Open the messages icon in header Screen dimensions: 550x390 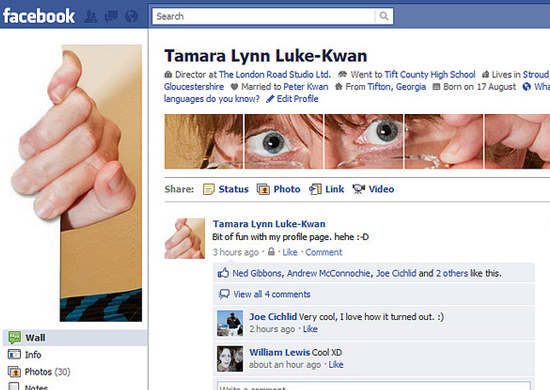pyautogui.click(x=112, y=16)
